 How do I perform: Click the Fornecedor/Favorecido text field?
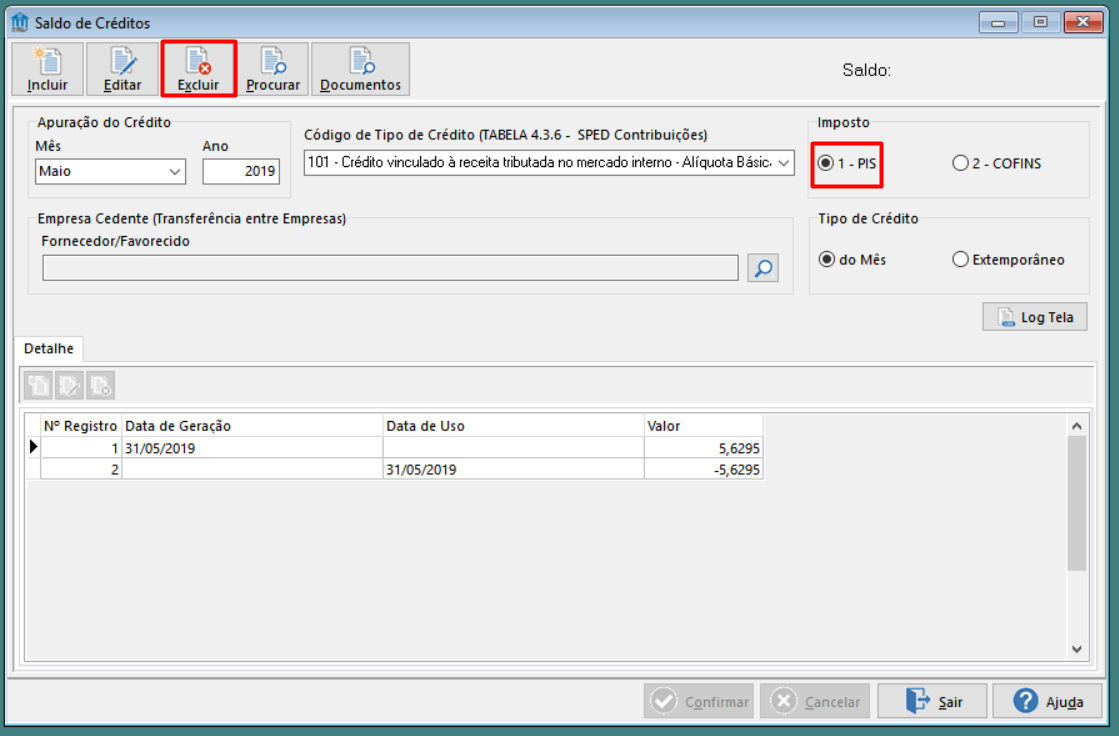(x=390, y=268)
